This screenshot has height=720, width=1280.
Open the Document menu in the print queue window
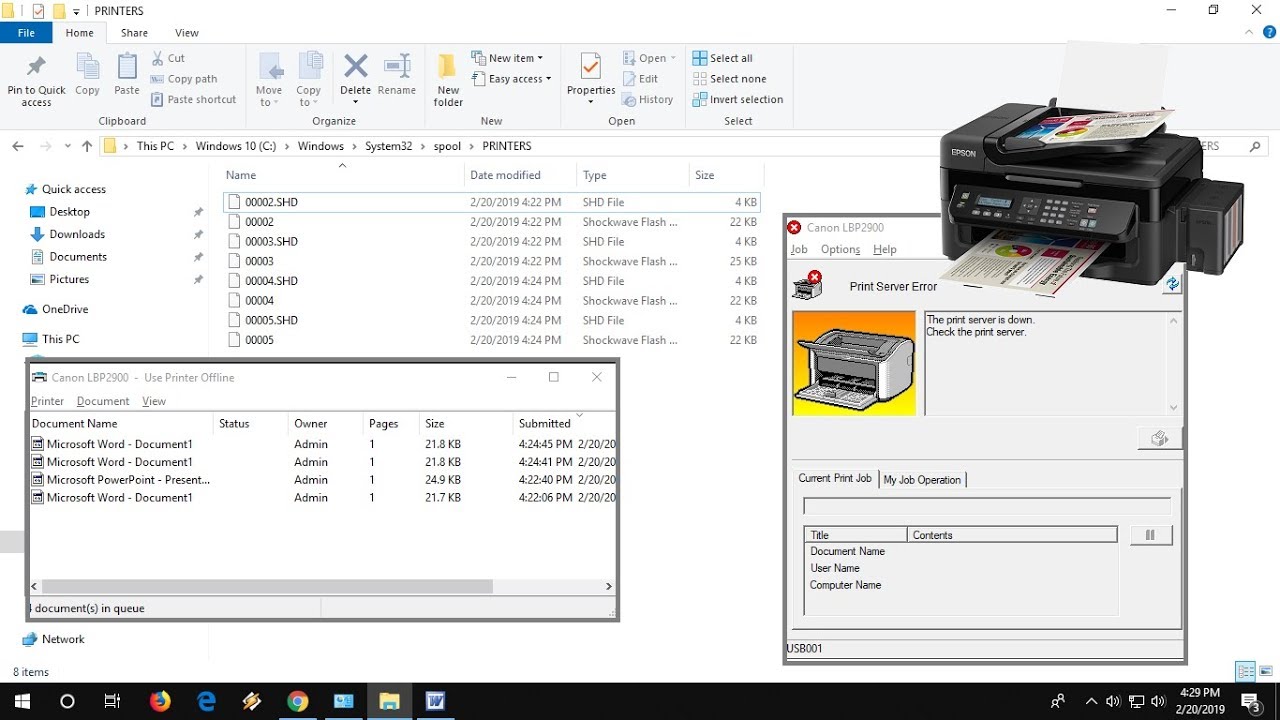click(103, 401)
